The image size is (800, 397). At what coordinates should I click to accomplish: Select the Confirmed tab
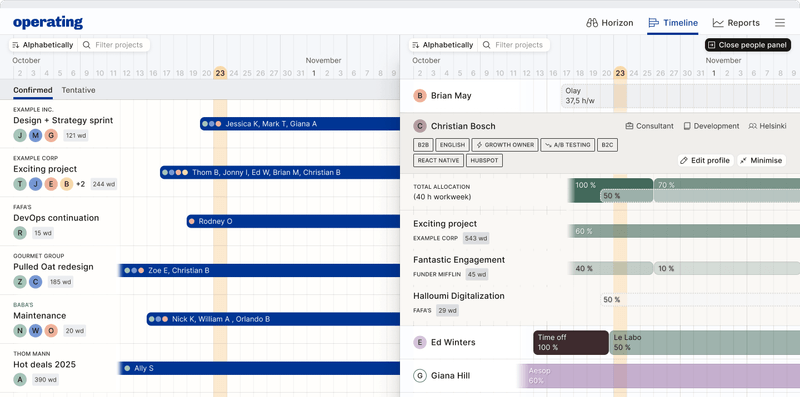(33, 90)
